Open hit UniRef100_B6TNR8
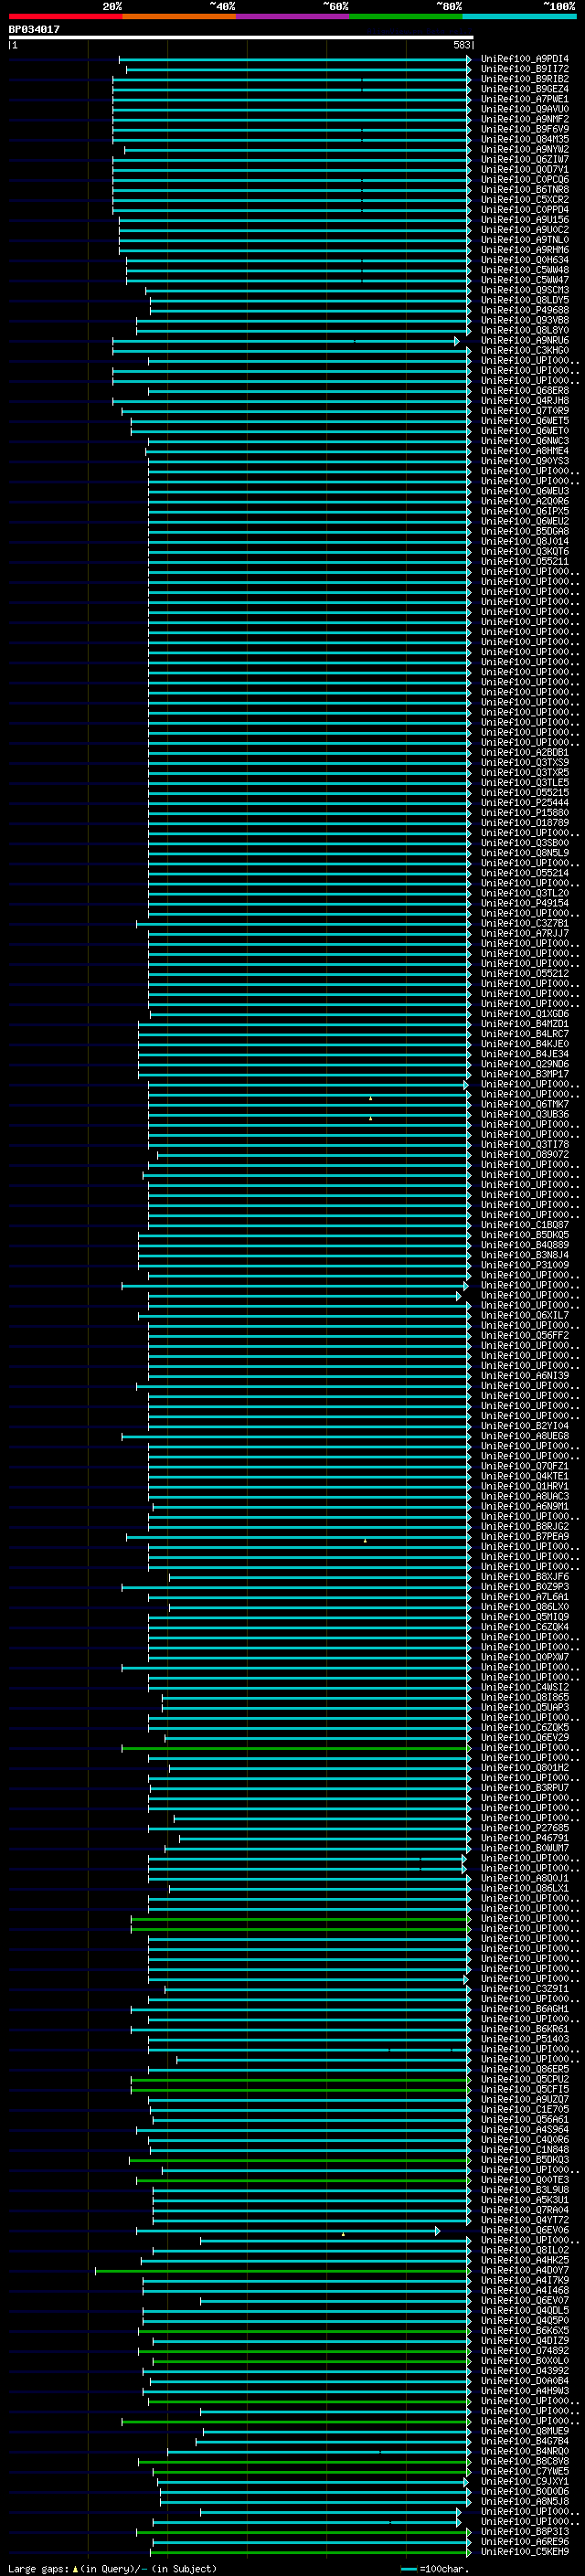Screen dimensions: 585x2576 tap(524, 190)
